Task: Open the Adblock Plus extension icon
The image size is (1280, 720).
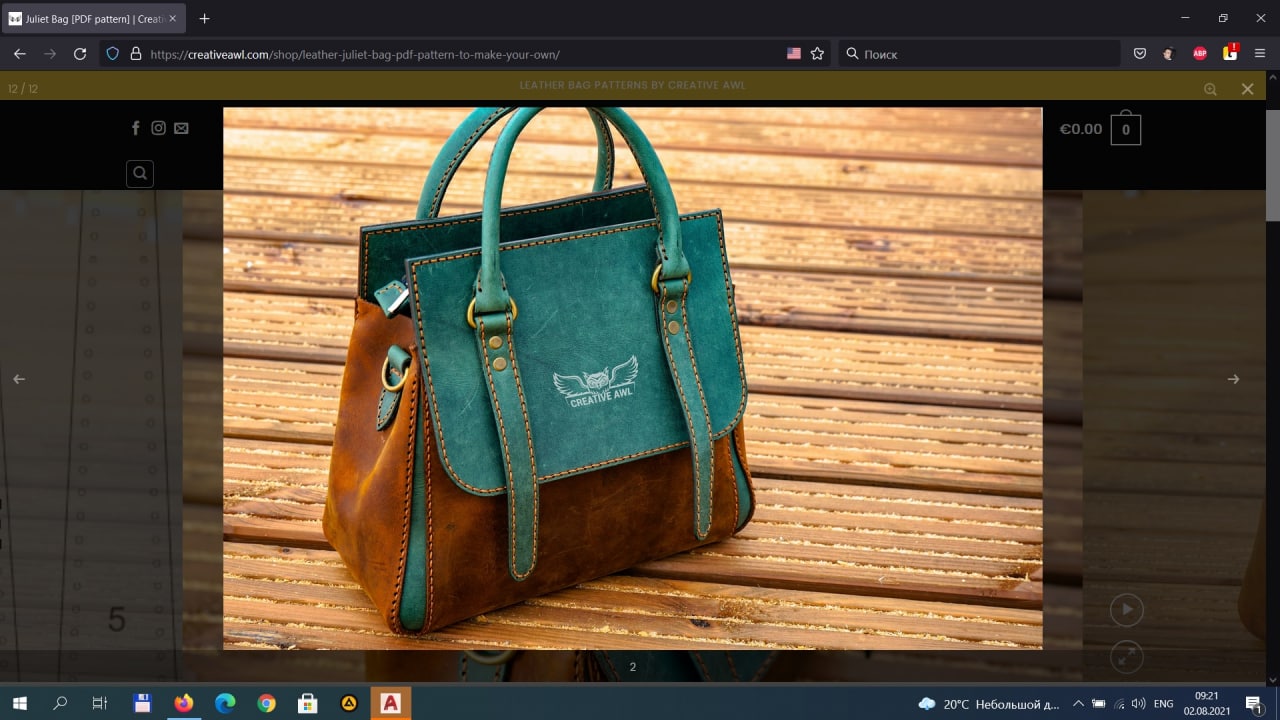Action: pyautogui.click(x=1200, y=54)
